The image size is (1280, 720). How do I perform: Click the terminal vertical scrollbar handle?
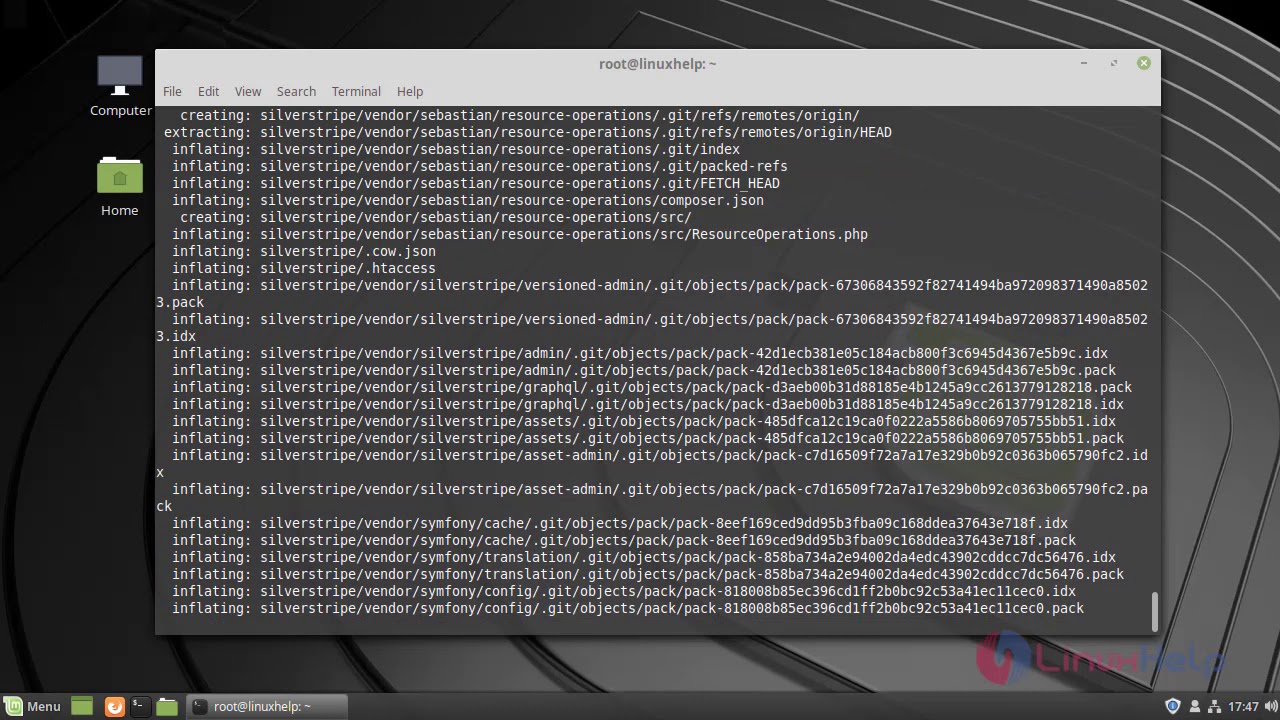(1155, 611)
